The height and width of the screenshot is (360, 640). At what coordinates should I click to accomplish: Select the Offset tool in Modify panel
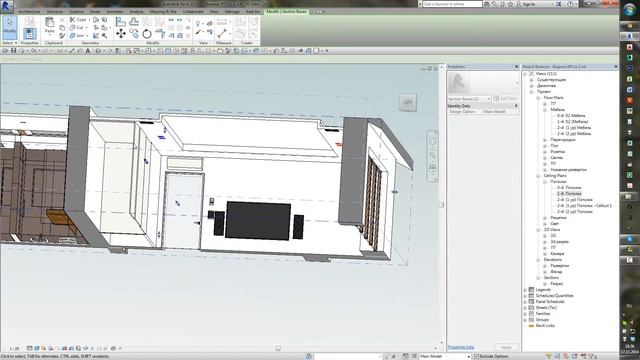(134, 21)
